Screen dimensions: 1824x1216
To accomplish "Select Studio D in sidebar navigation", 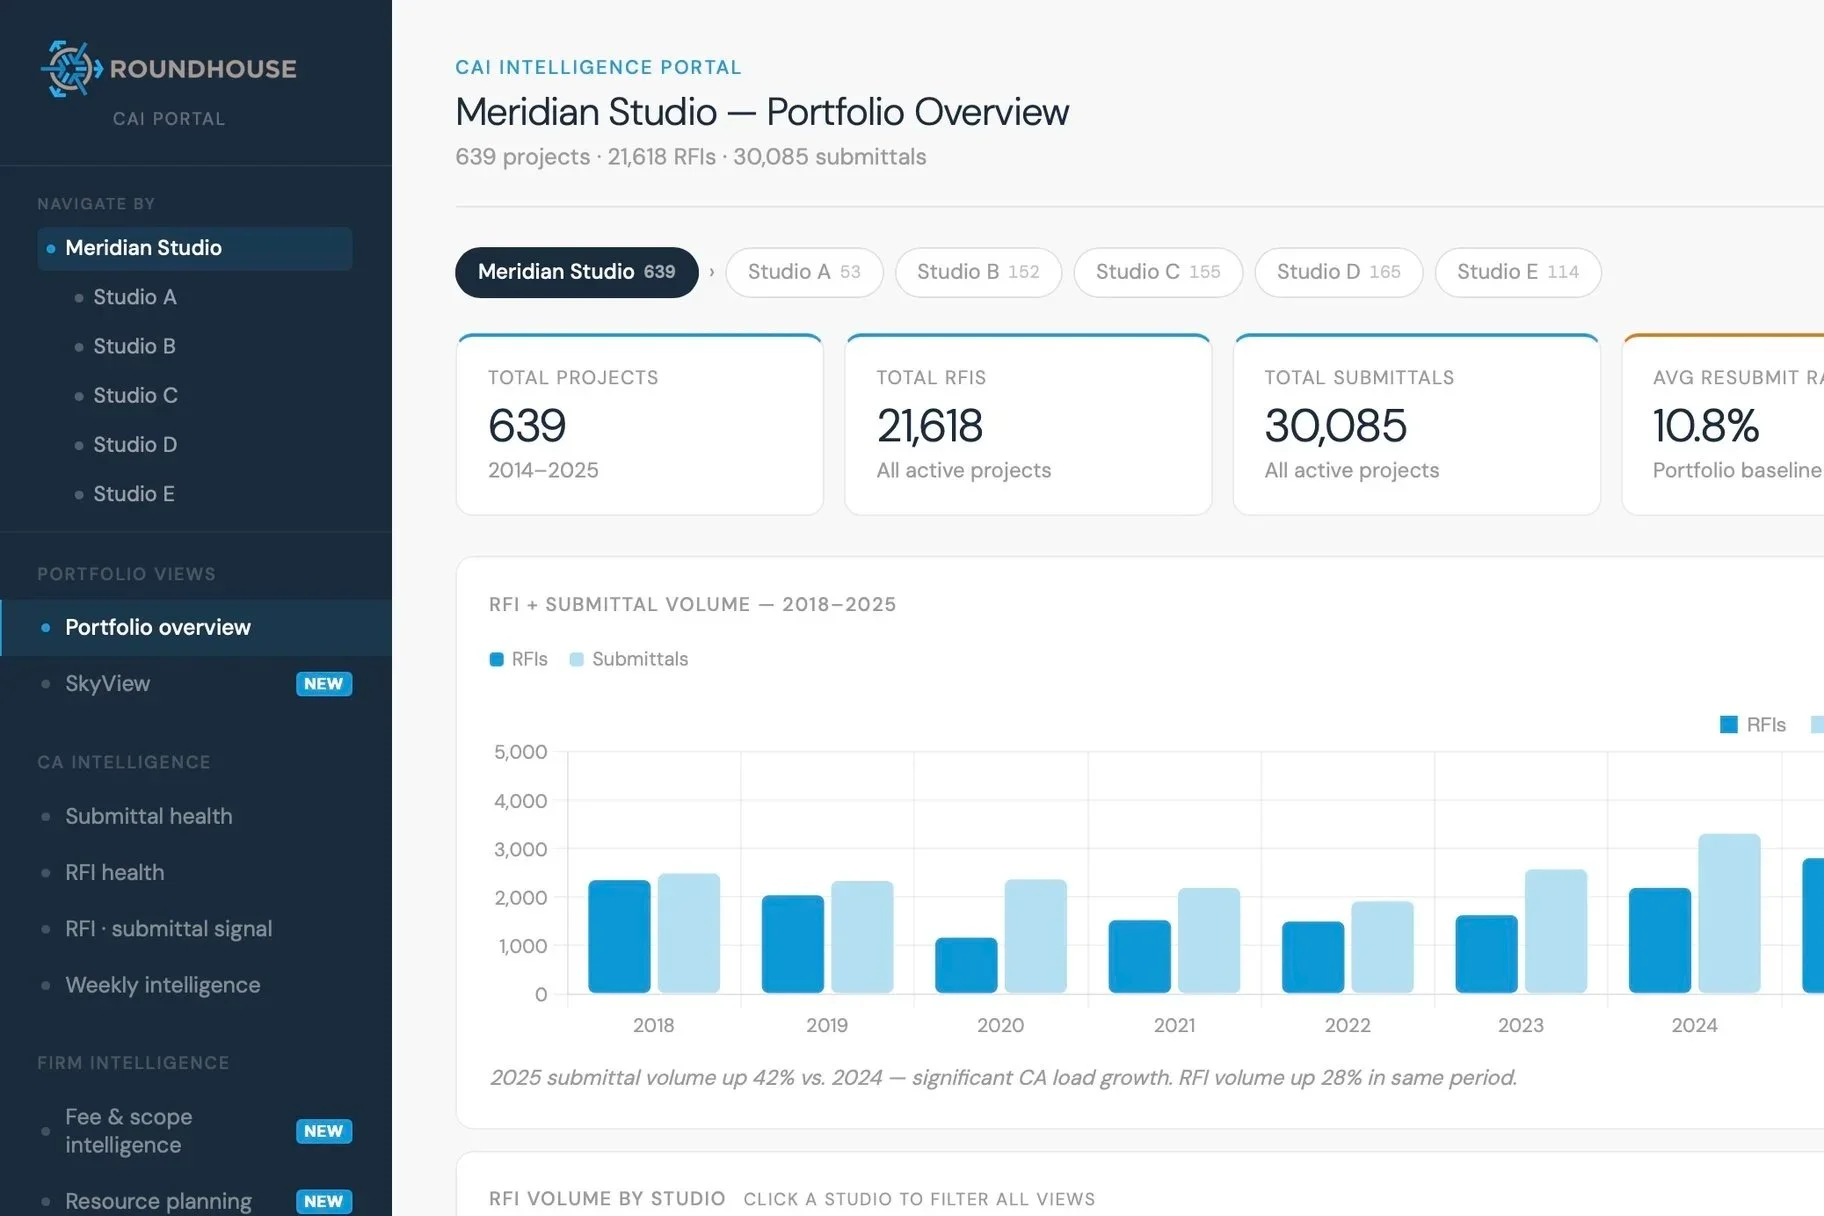I will click(135, 444).
